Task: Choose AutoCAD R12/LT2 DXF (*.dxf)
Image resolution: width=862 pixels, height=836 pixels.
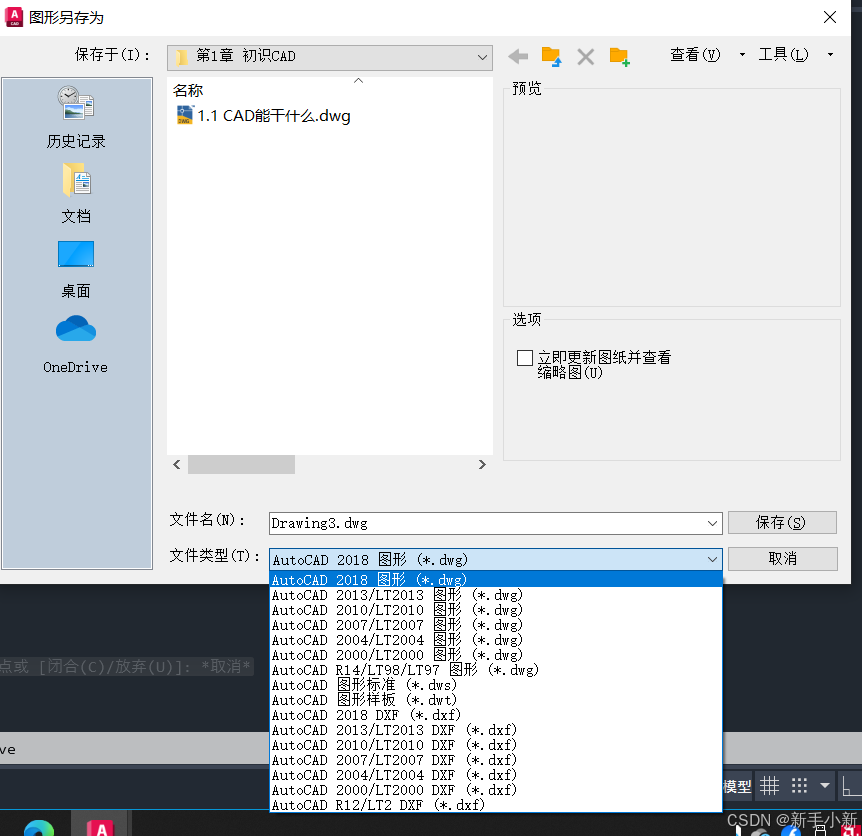Action: tap(495, 805)
